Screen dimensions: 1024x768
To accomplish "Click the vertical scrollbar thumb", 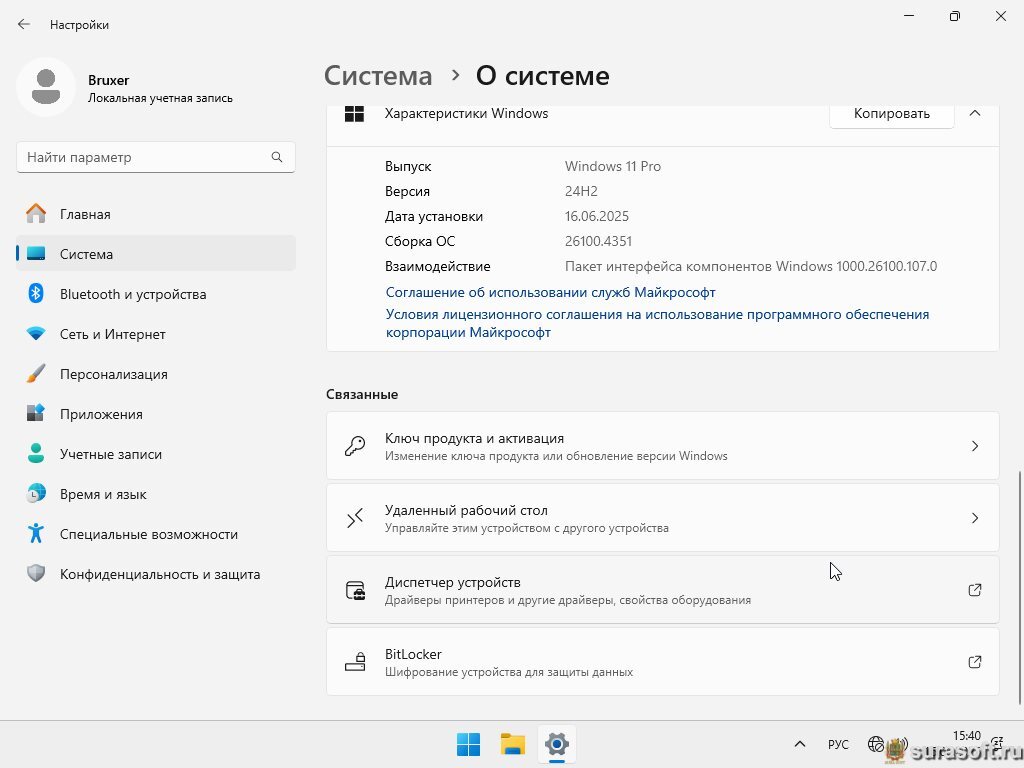I will pyautogui.click(x=1019, y=587).
